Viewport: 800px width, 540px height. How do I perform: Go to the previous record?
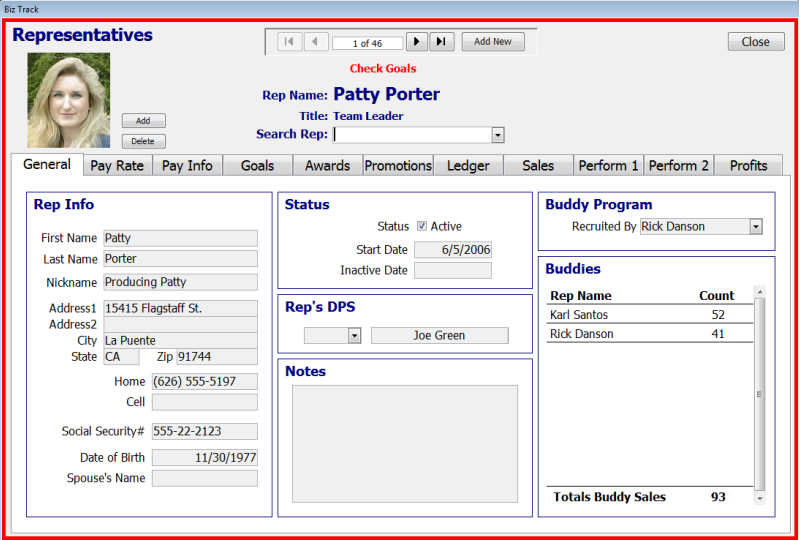316,42
